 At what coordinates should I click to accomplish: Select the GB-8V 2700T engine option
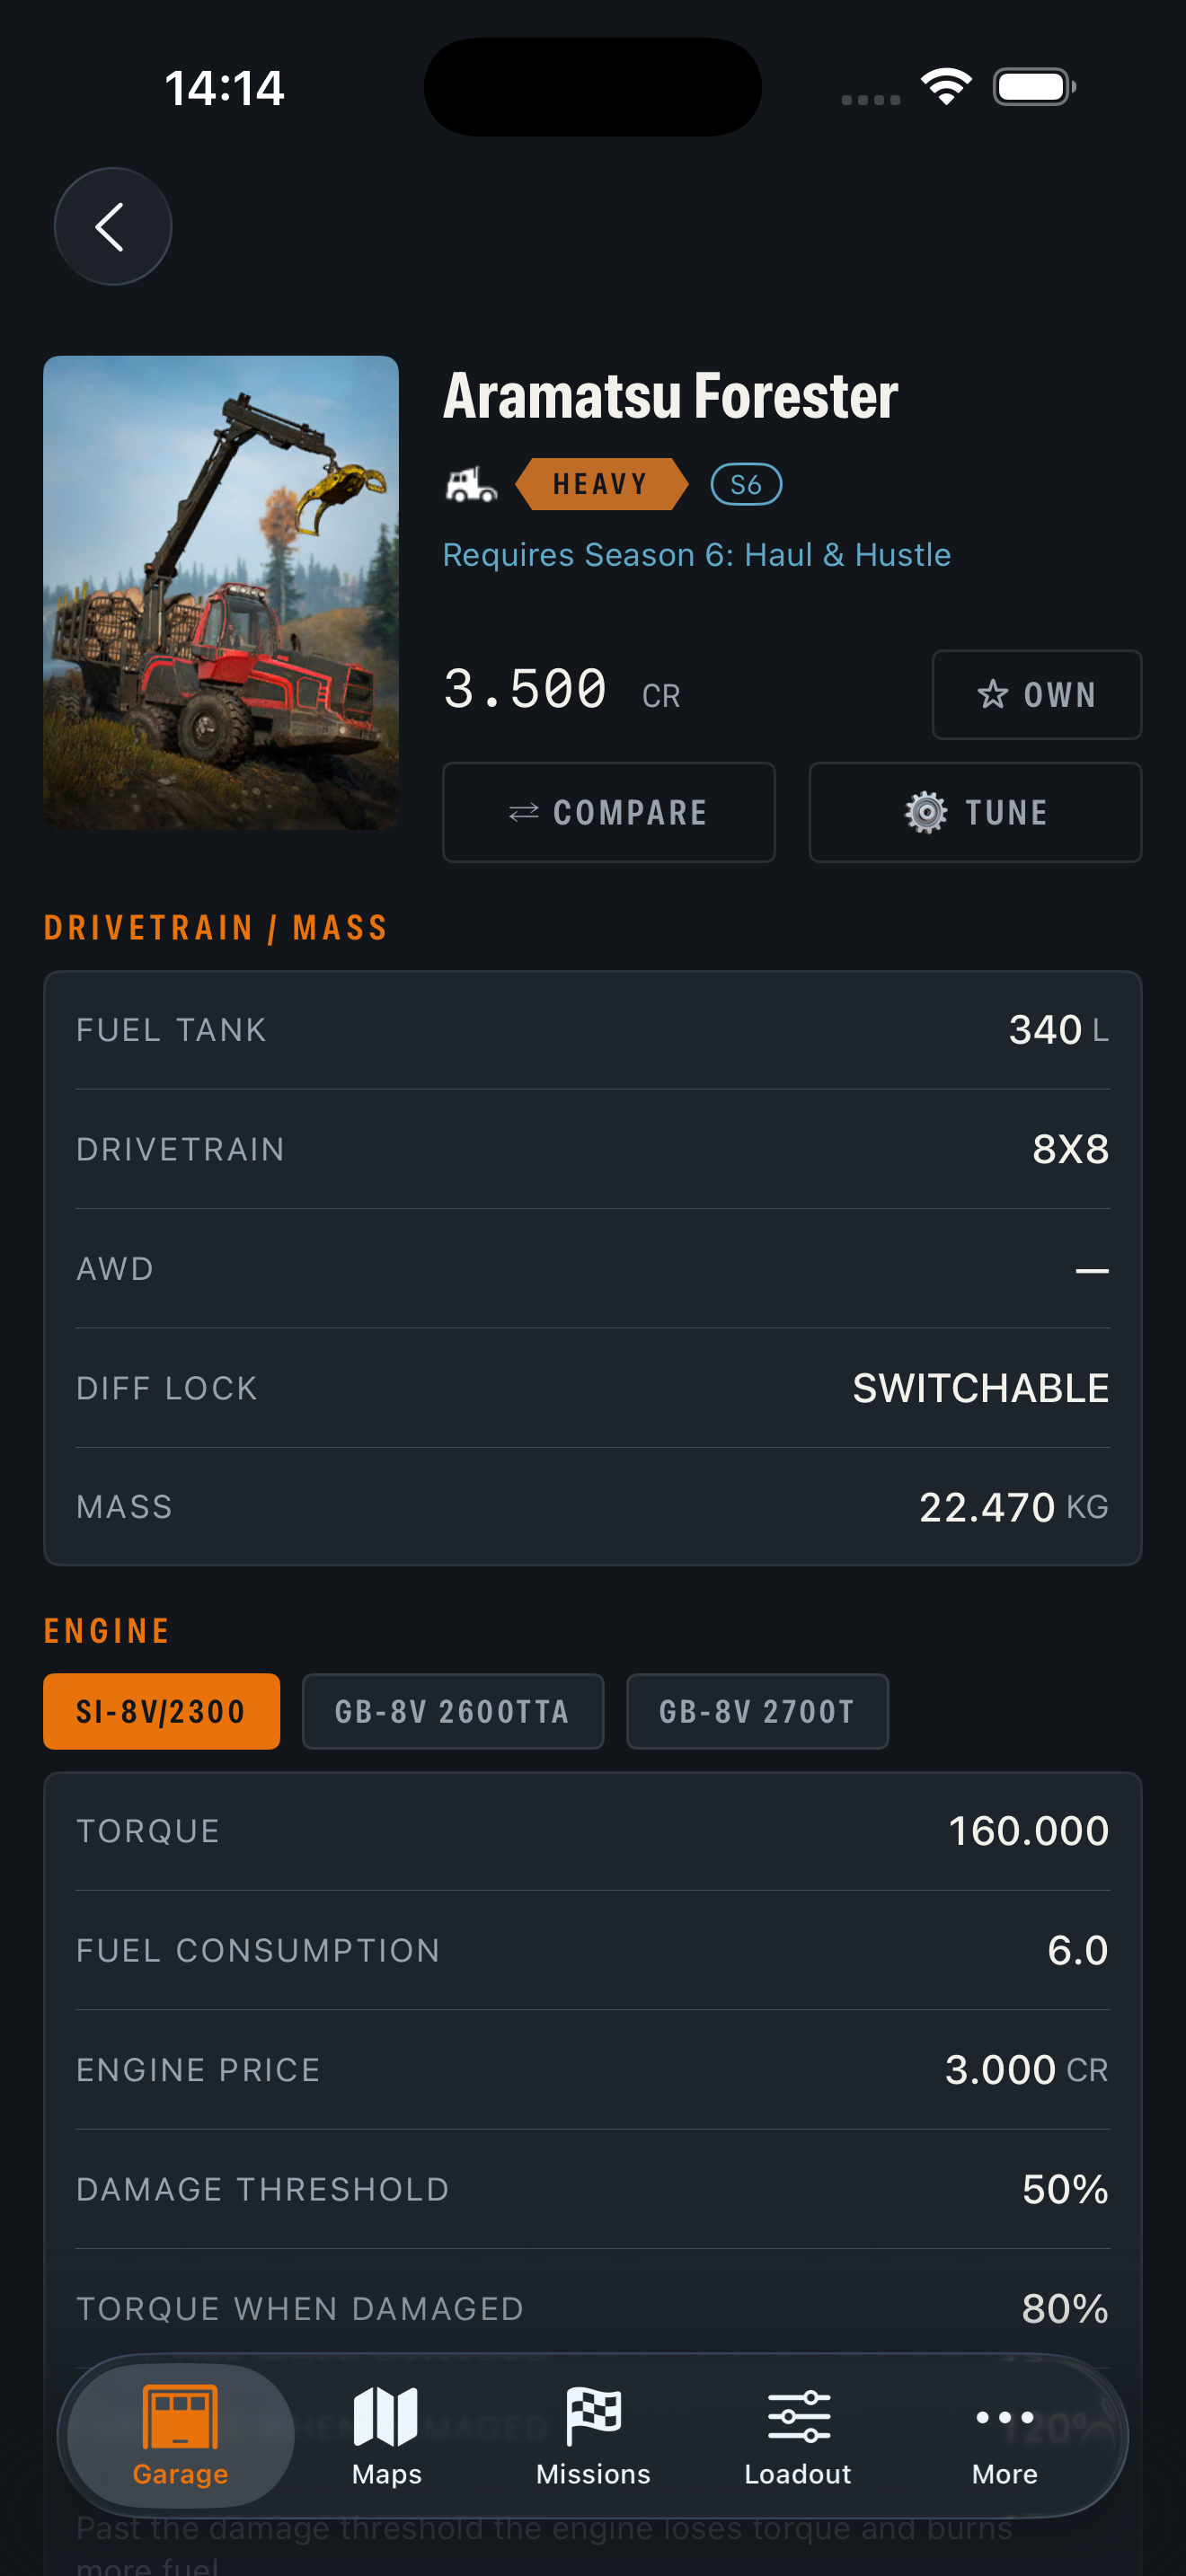tap(757, 1711)
